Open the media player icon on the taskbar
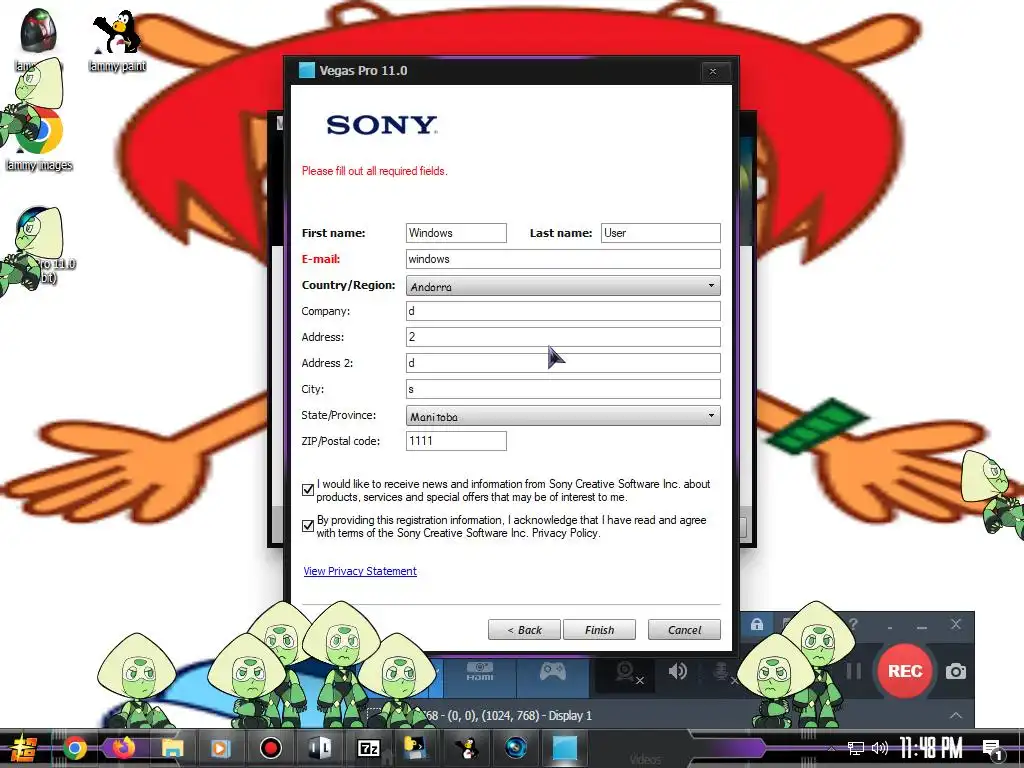The width and height of the screenshot is (1024, 768). (x=221, y=748)
